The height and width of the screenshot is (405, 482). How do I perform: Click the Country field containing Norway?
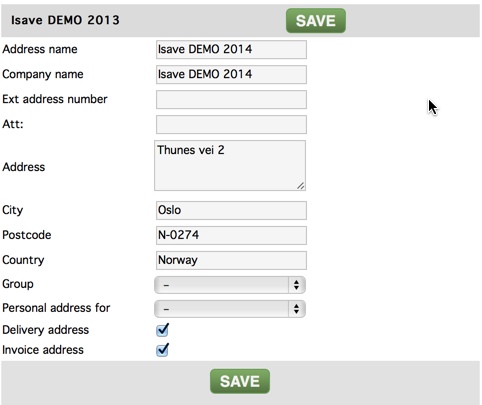(x=231, y=260)
